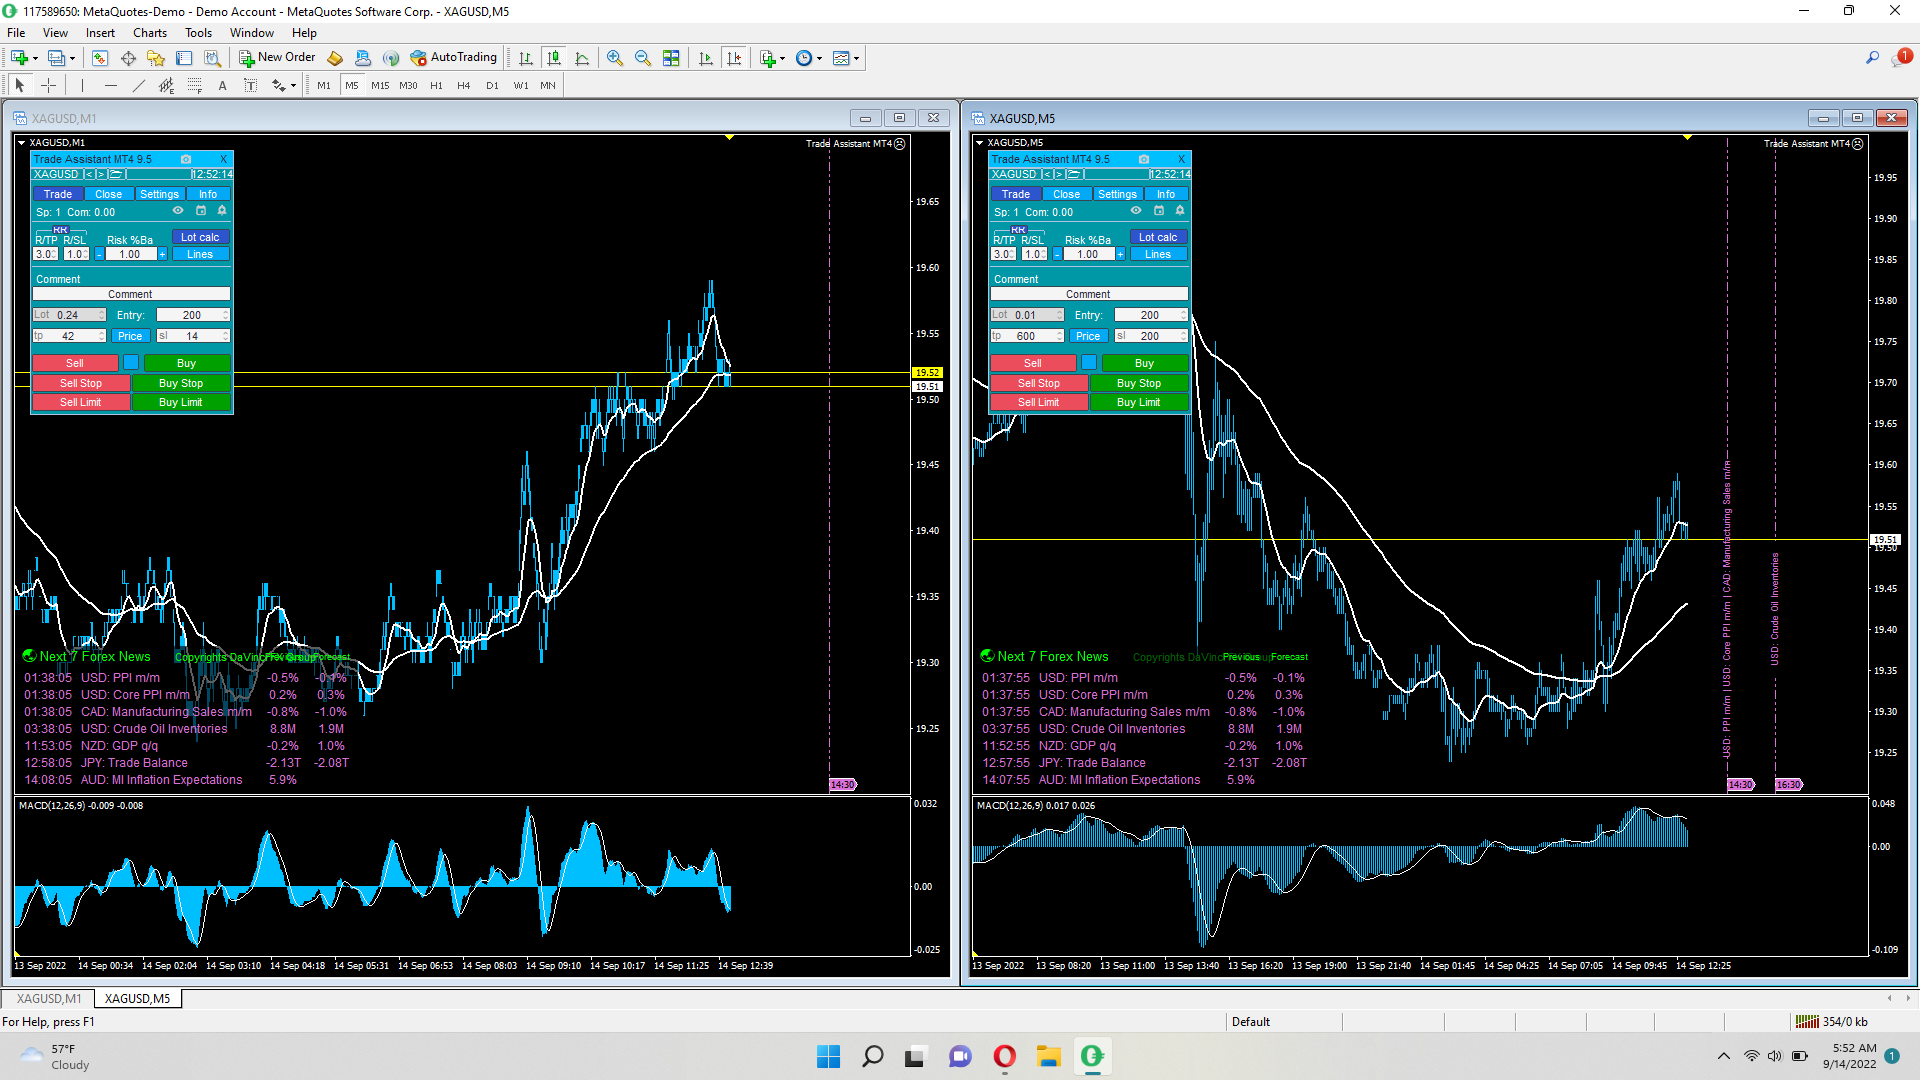Open the Periodicity clock dropdown arrow
The image size is (1920, 1080).
pos(820,58)
